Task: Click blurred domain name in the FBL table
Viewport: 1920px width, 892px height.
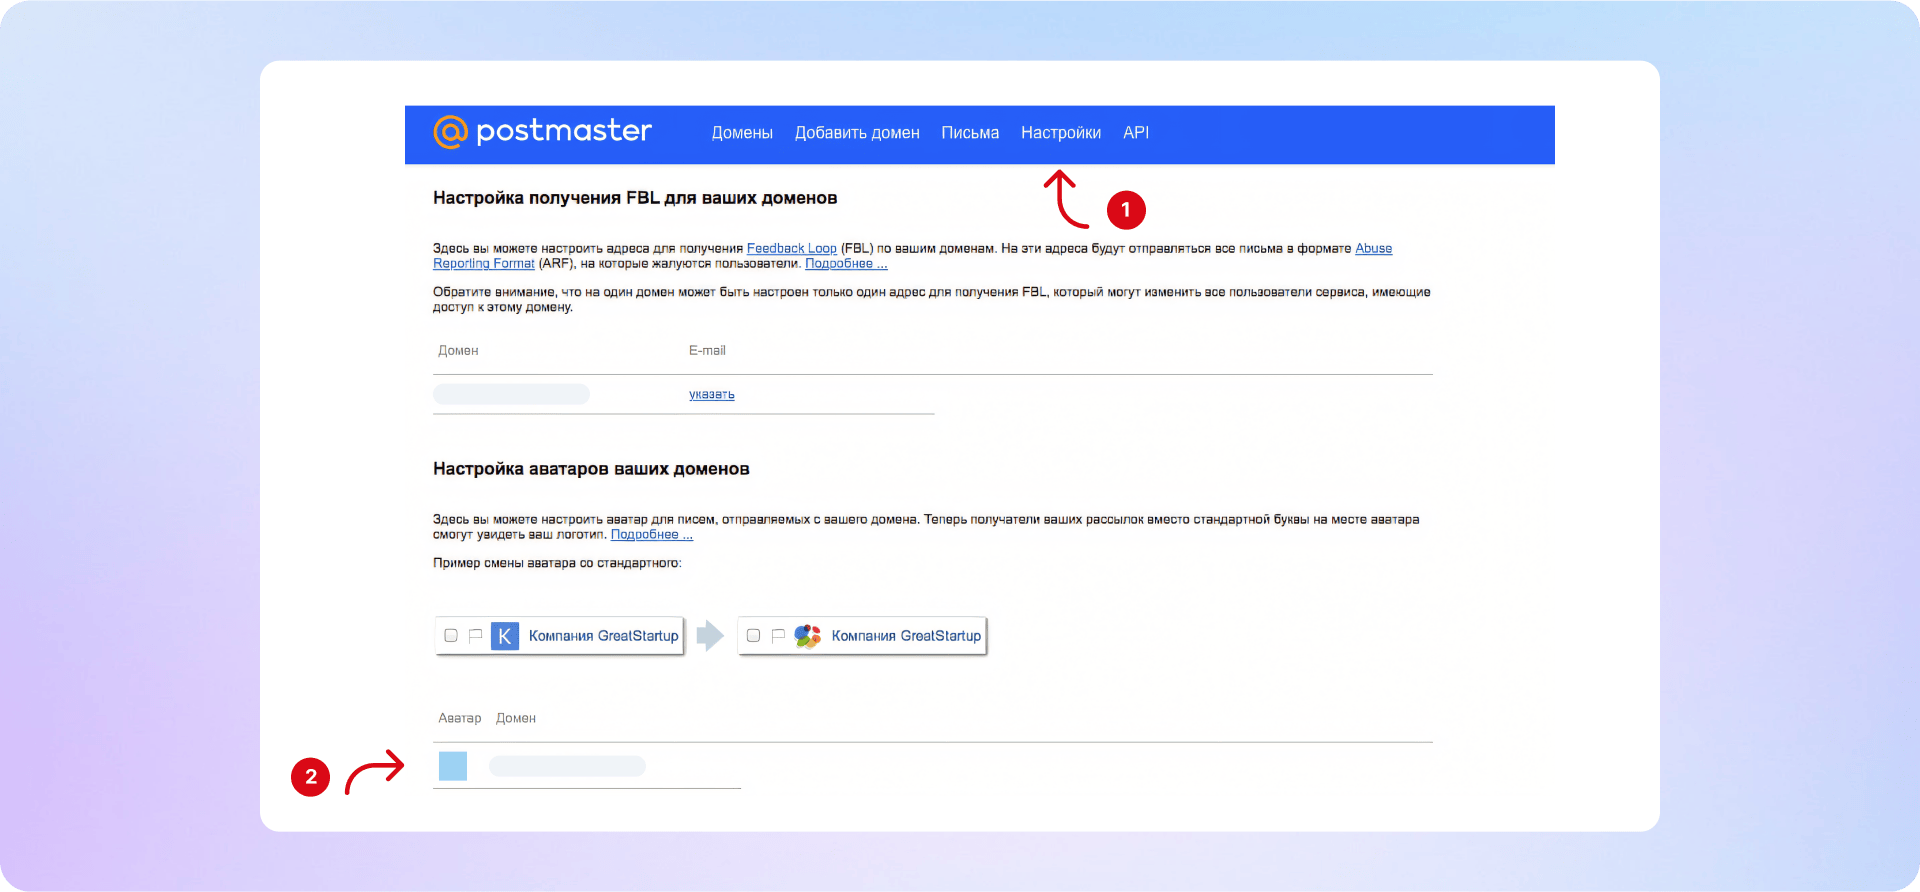Action: tap(511, 394)
